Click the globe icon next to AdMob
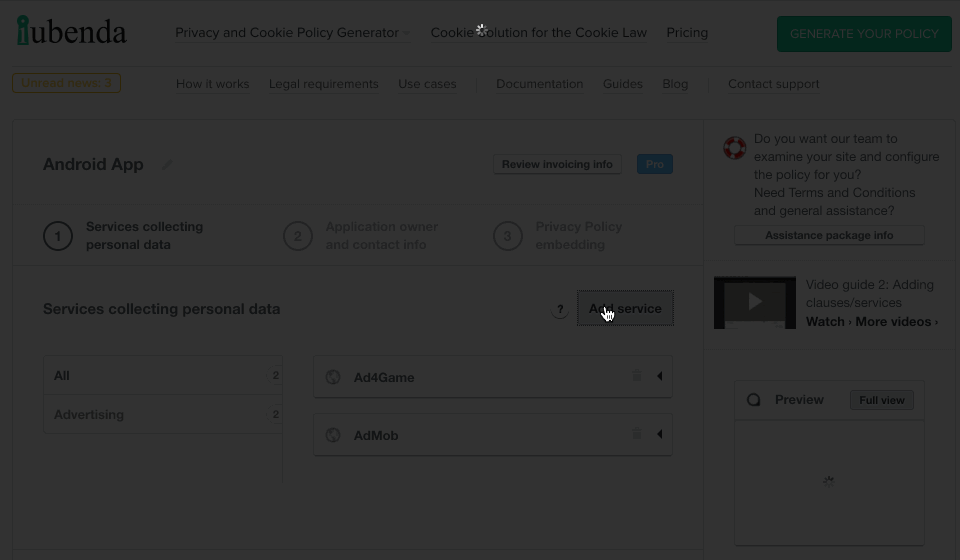Image resolution: width=960 pixels, height=560 pixels. pyautogui.click(x=334, y=435)
